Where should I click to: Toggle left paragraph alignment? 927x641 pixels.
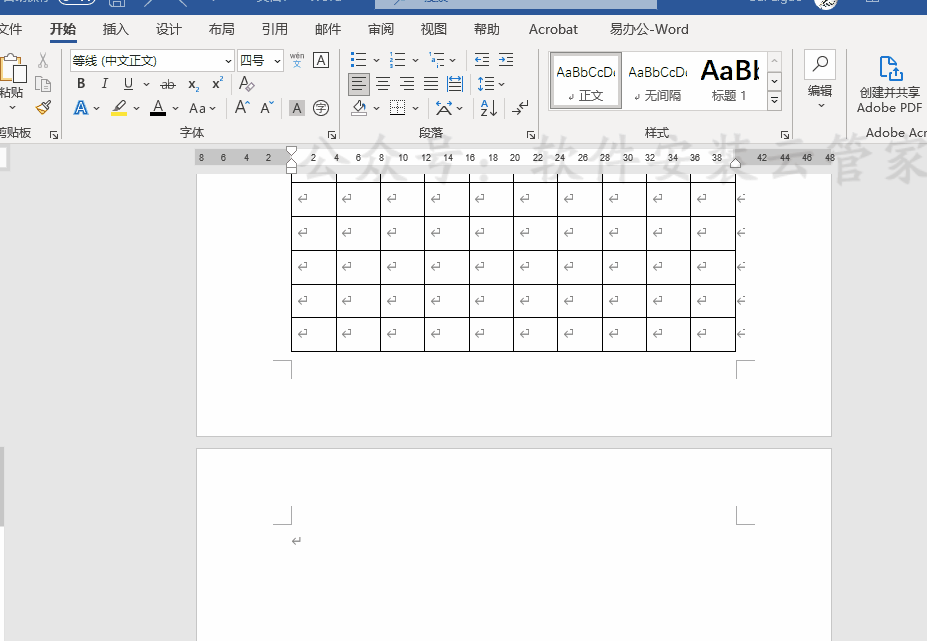pyautogui.click(x=359, y=84)
